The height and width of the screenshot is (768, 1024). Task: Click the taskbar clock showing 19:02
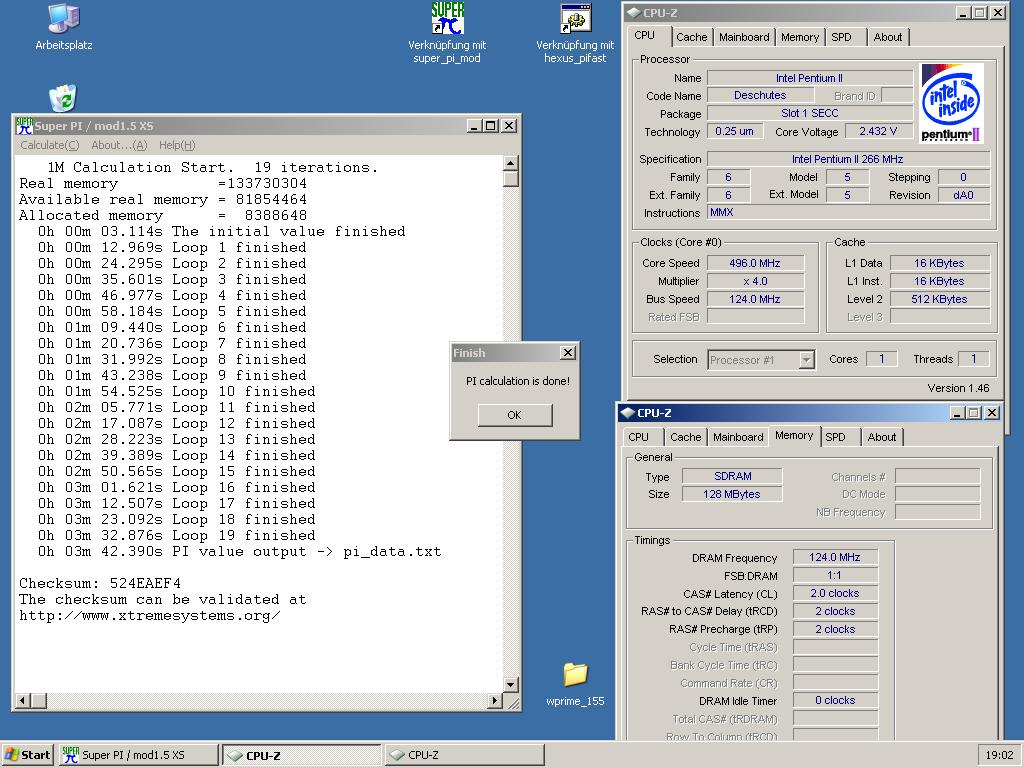click(999, 755)
